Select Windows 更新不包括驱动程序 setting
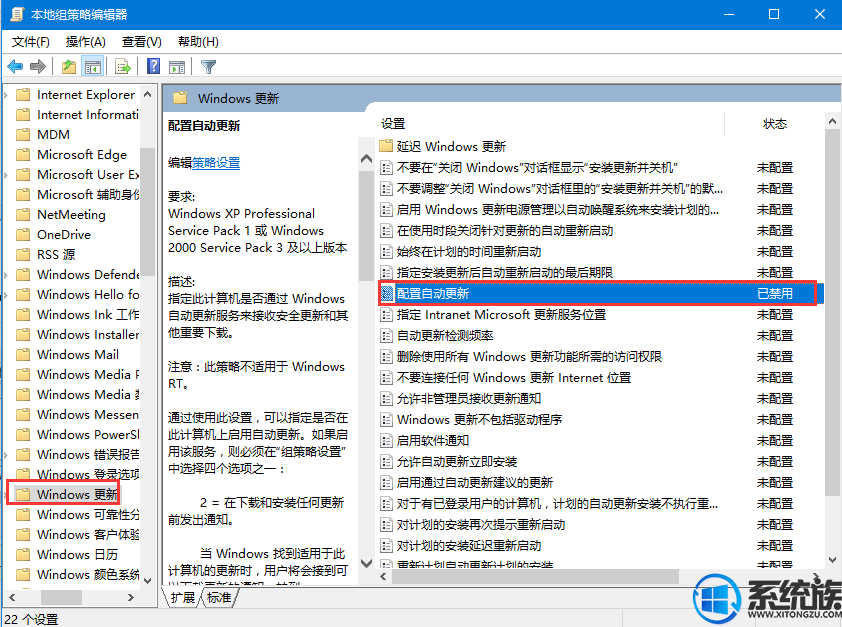Image resolution: width=842 pixels, height=627 pixels. click(x=479, y=419)
